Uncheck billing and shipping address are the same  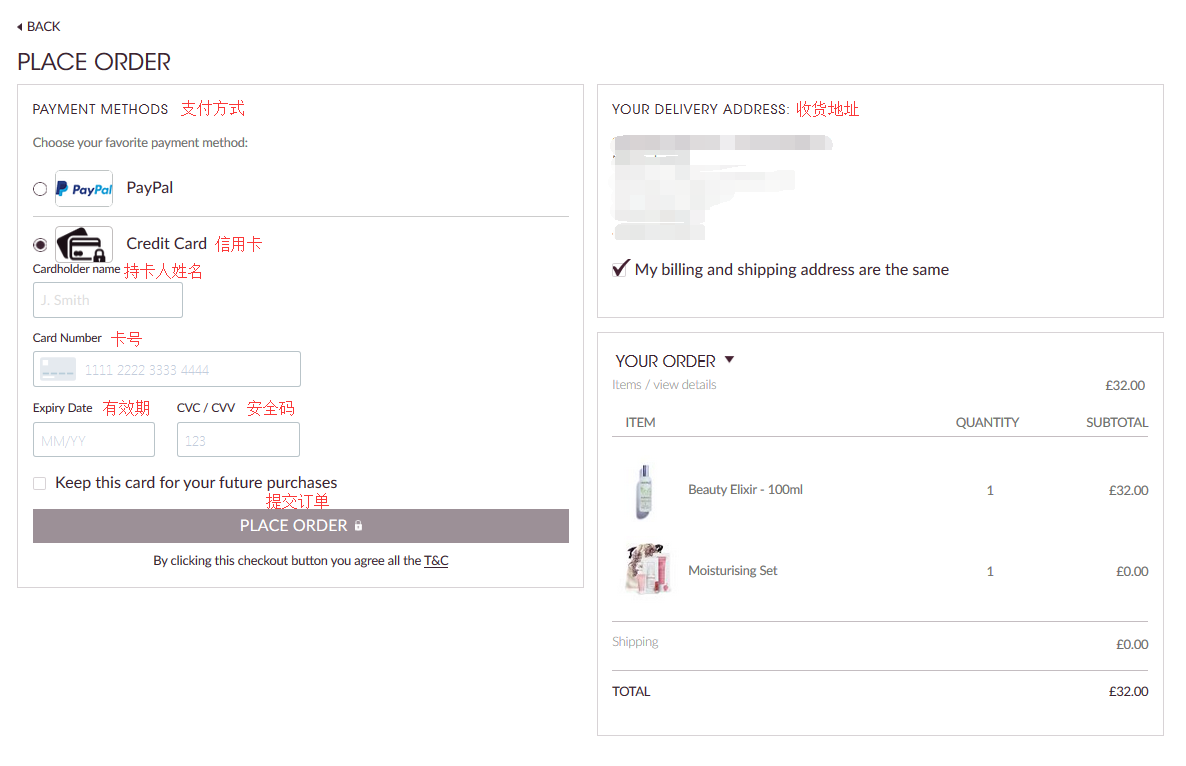click(x=620, y=269)
